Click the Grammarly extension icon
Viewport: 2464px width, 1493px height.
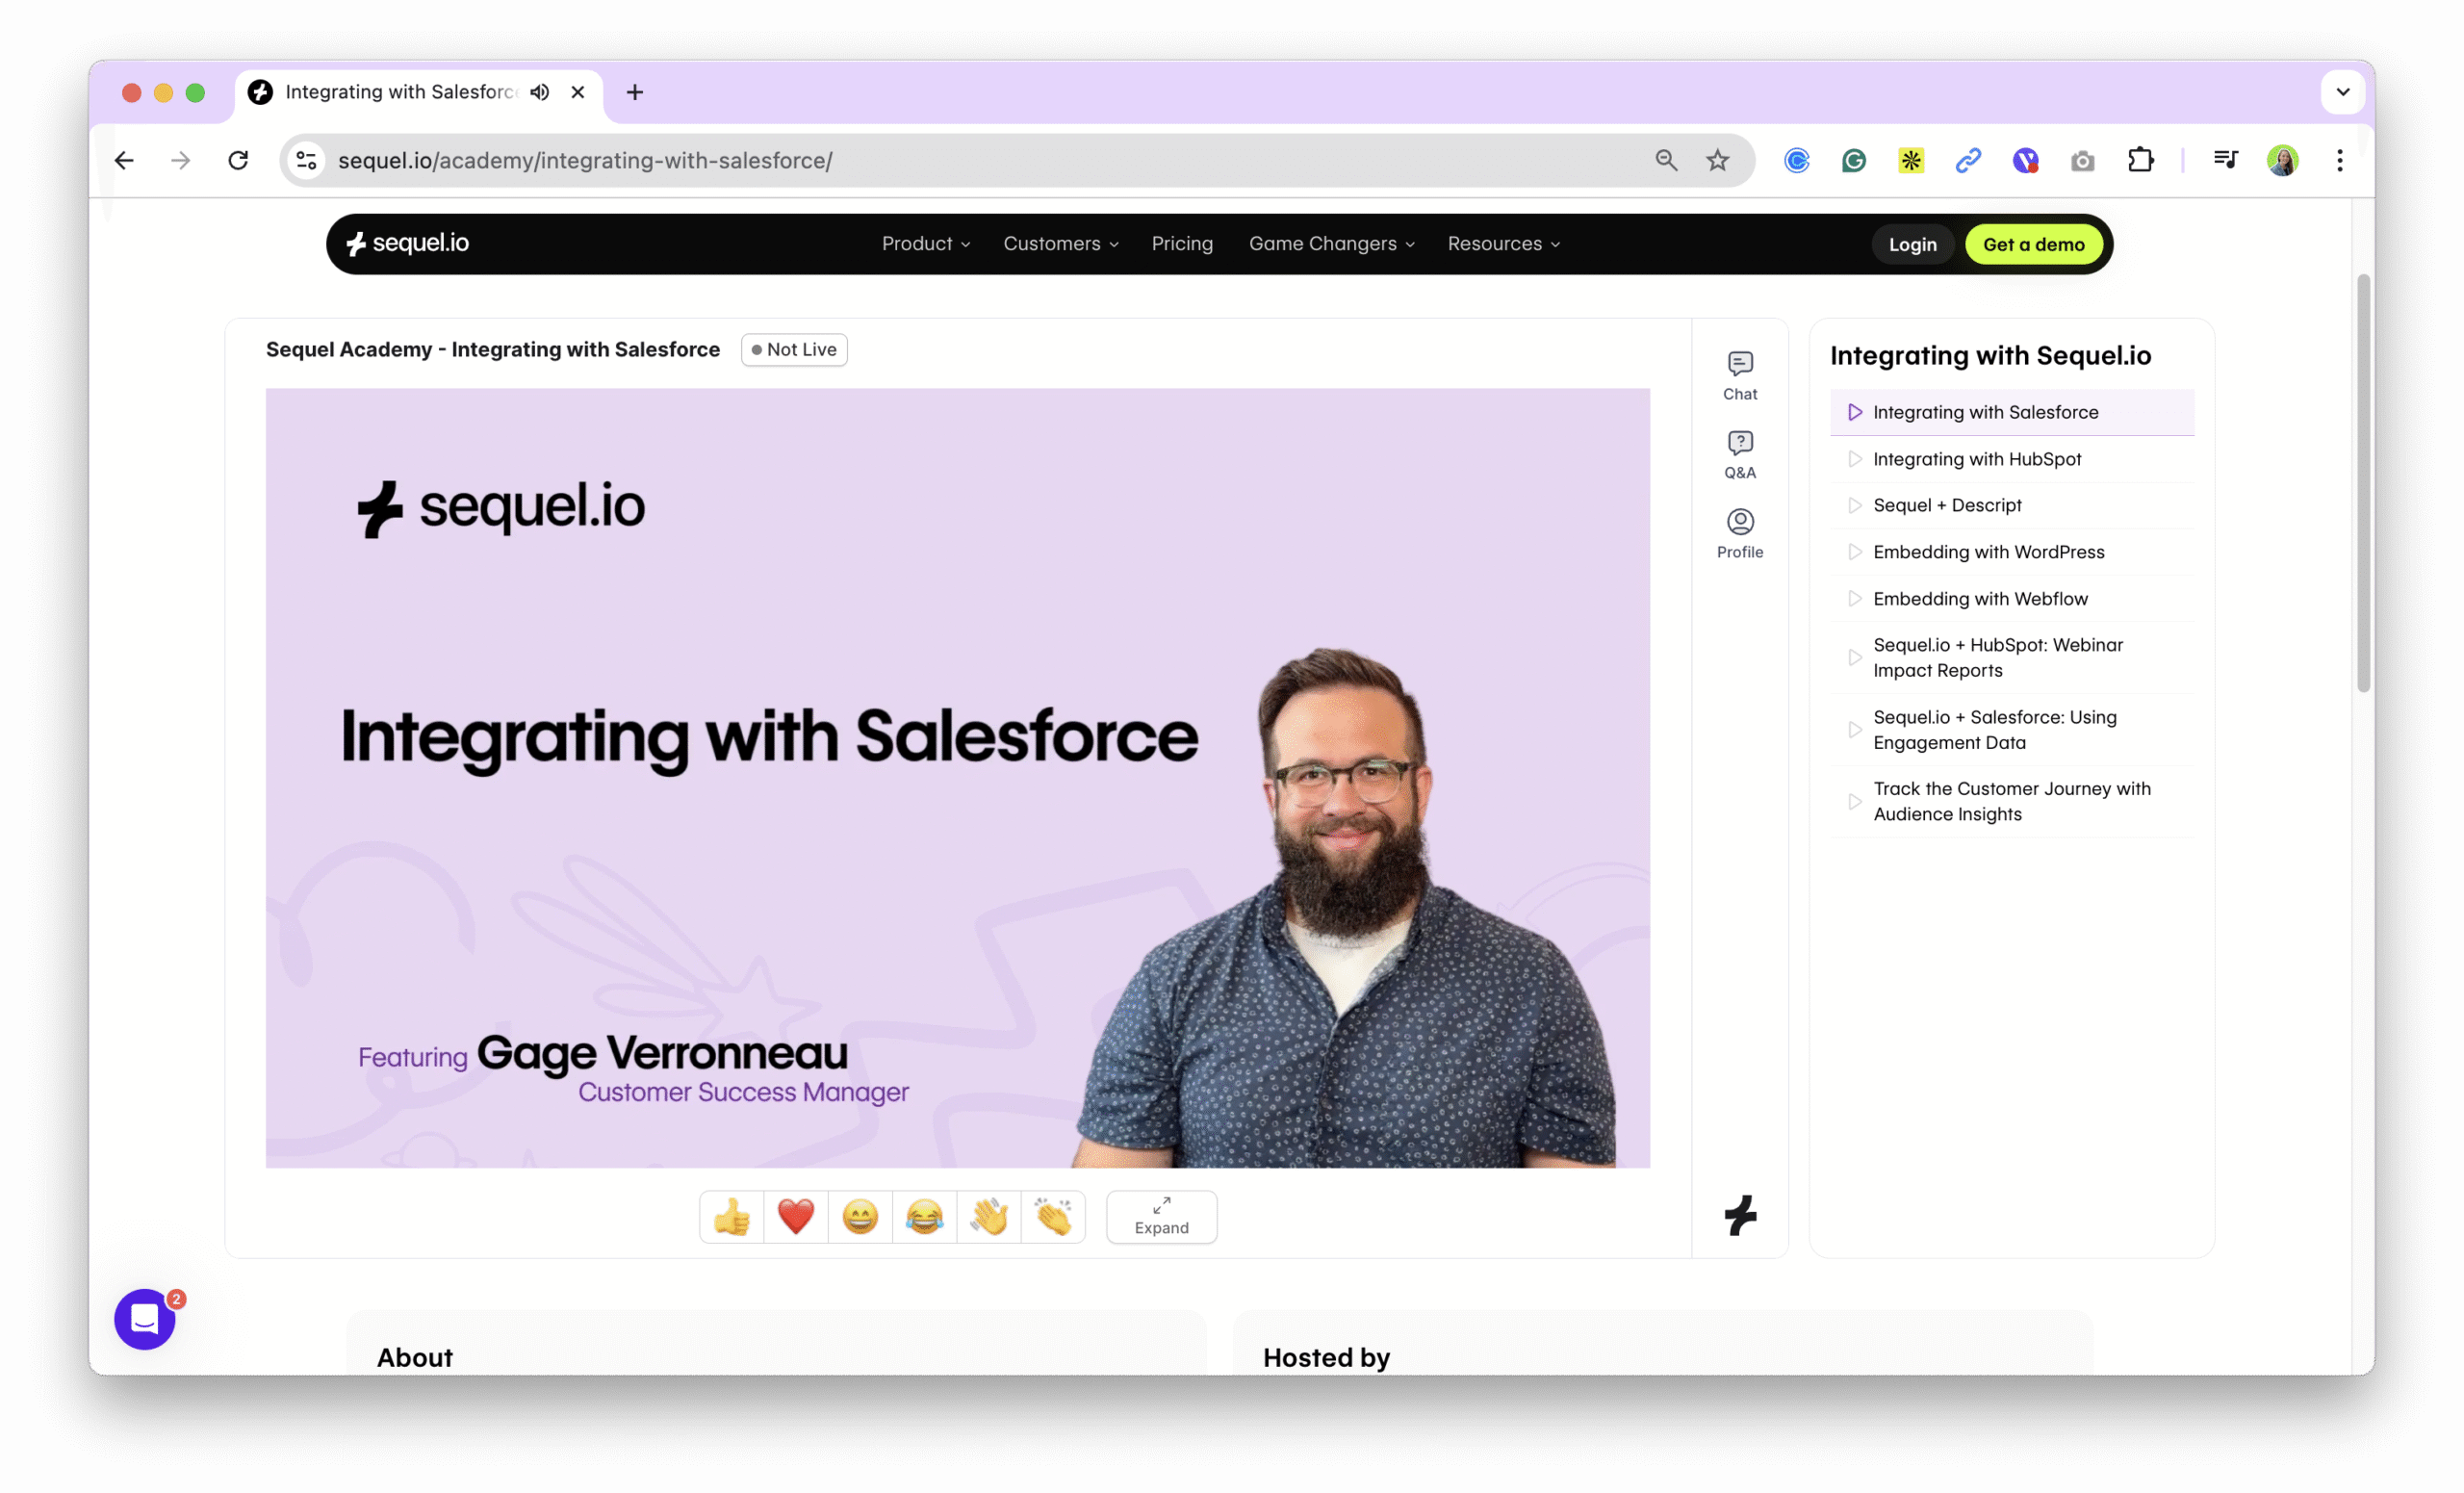[1854, 160]
